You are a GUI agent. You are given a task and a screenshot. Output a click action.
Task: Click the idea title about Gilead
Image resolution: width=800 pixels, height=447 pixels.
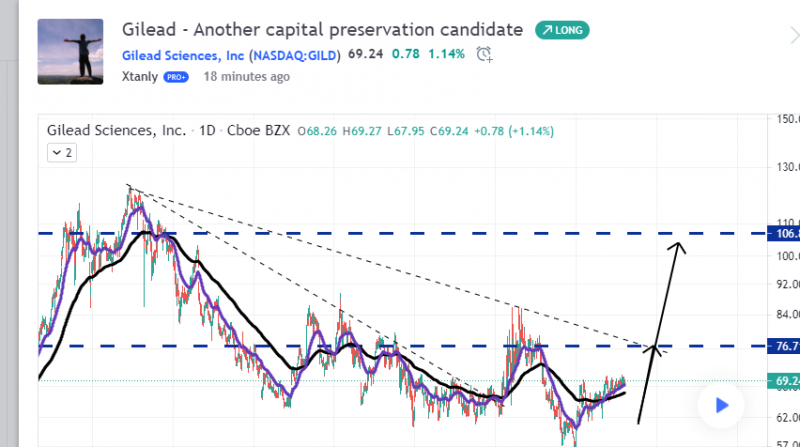pos(322,30)
